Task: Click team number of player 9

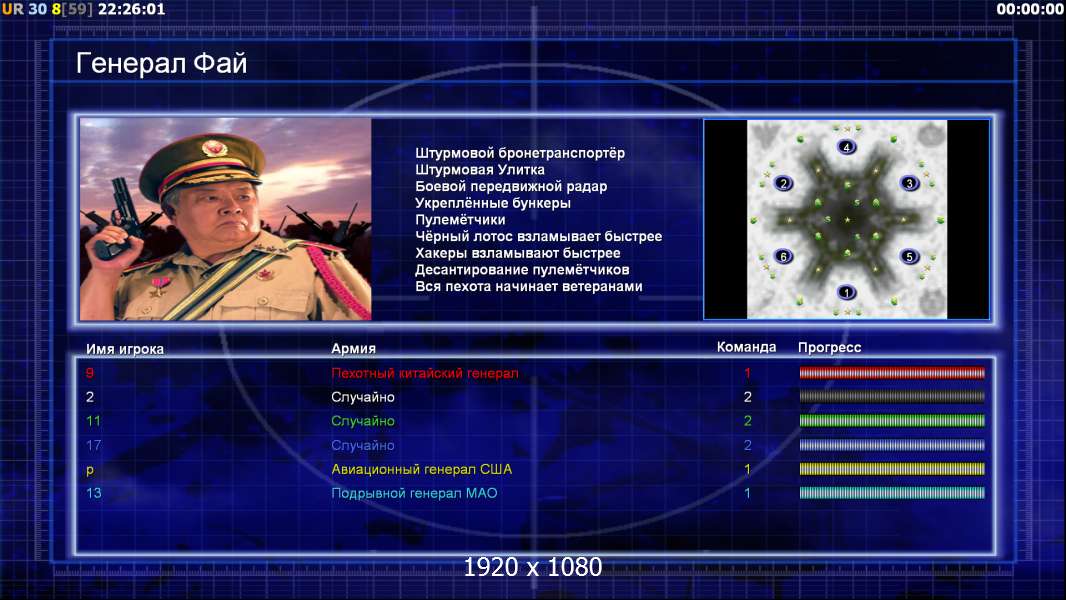Action: [747, 373]
